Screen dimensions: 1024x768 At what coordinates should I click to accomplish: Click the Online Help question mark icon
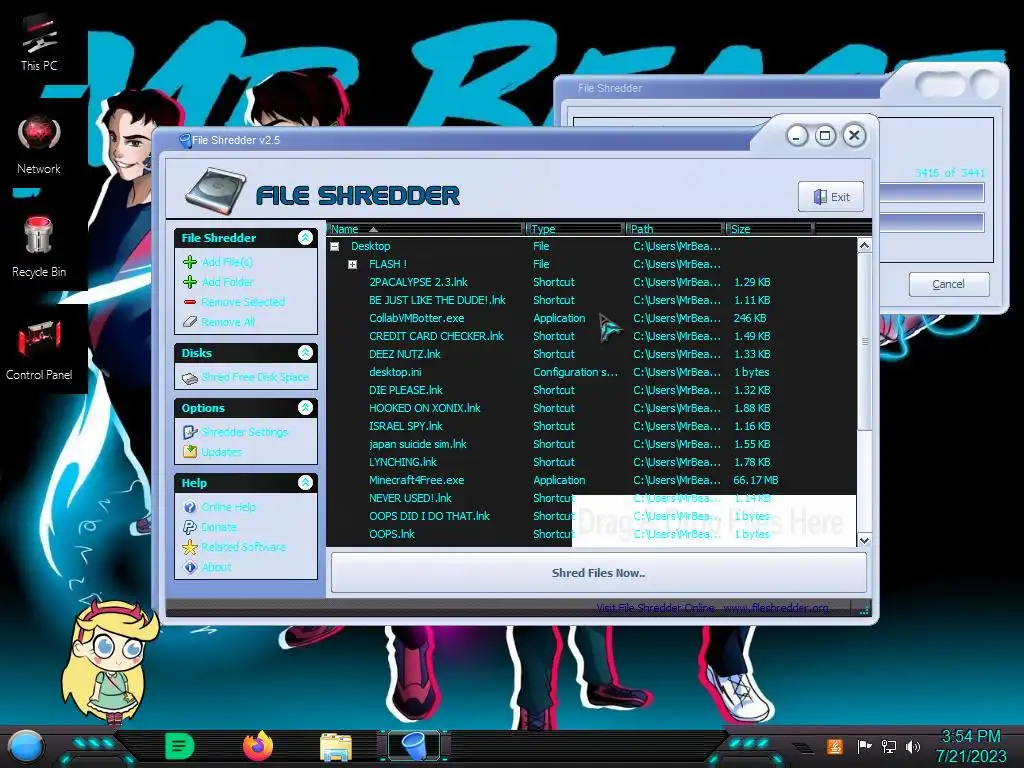[190, 507]
